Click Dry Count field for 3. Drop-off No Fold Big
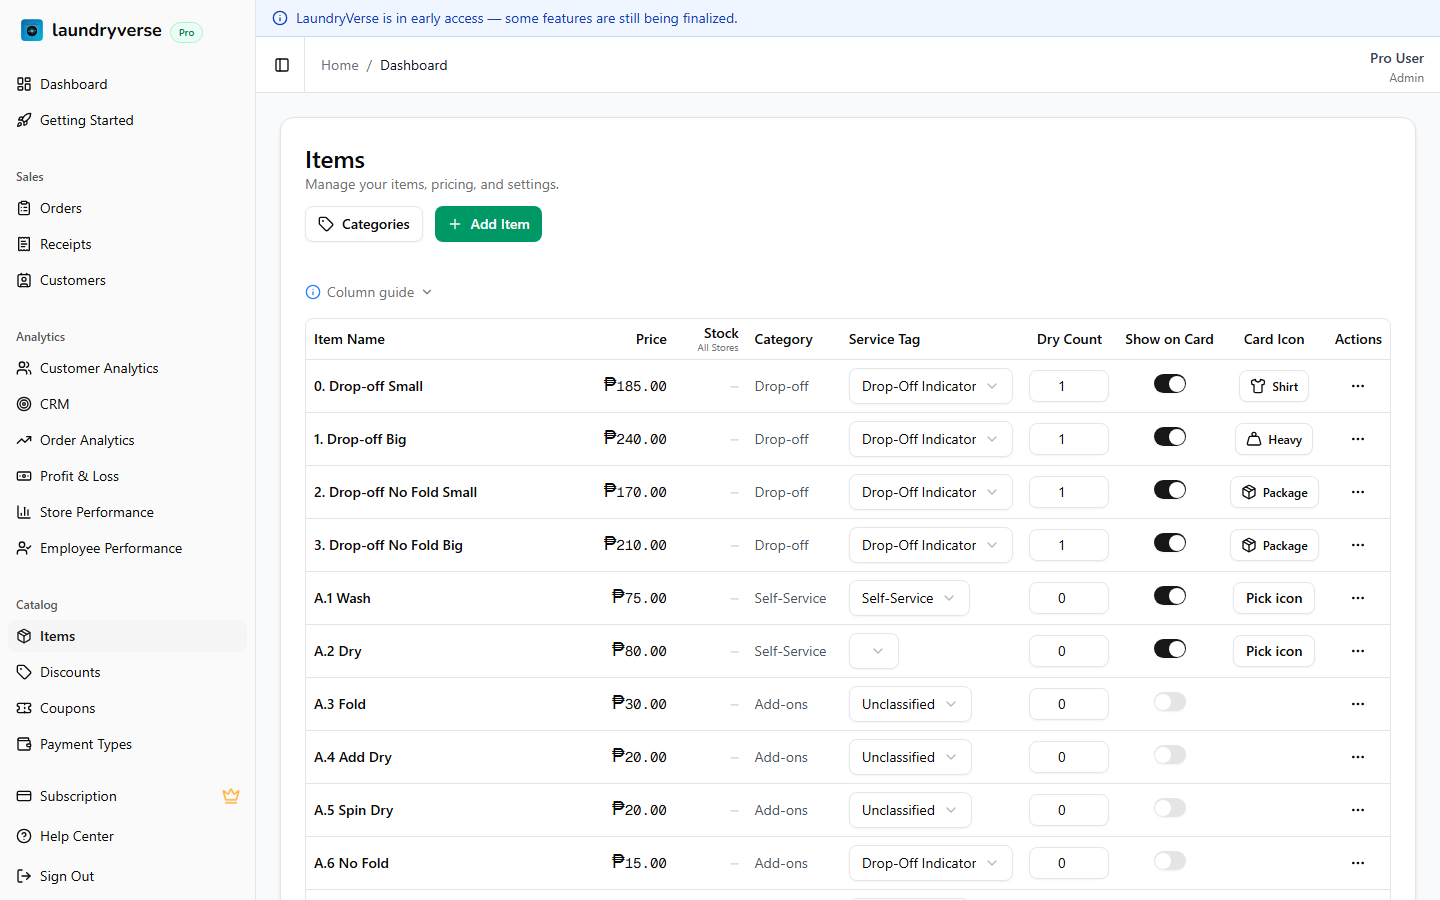 click(x=1068, y=545)
